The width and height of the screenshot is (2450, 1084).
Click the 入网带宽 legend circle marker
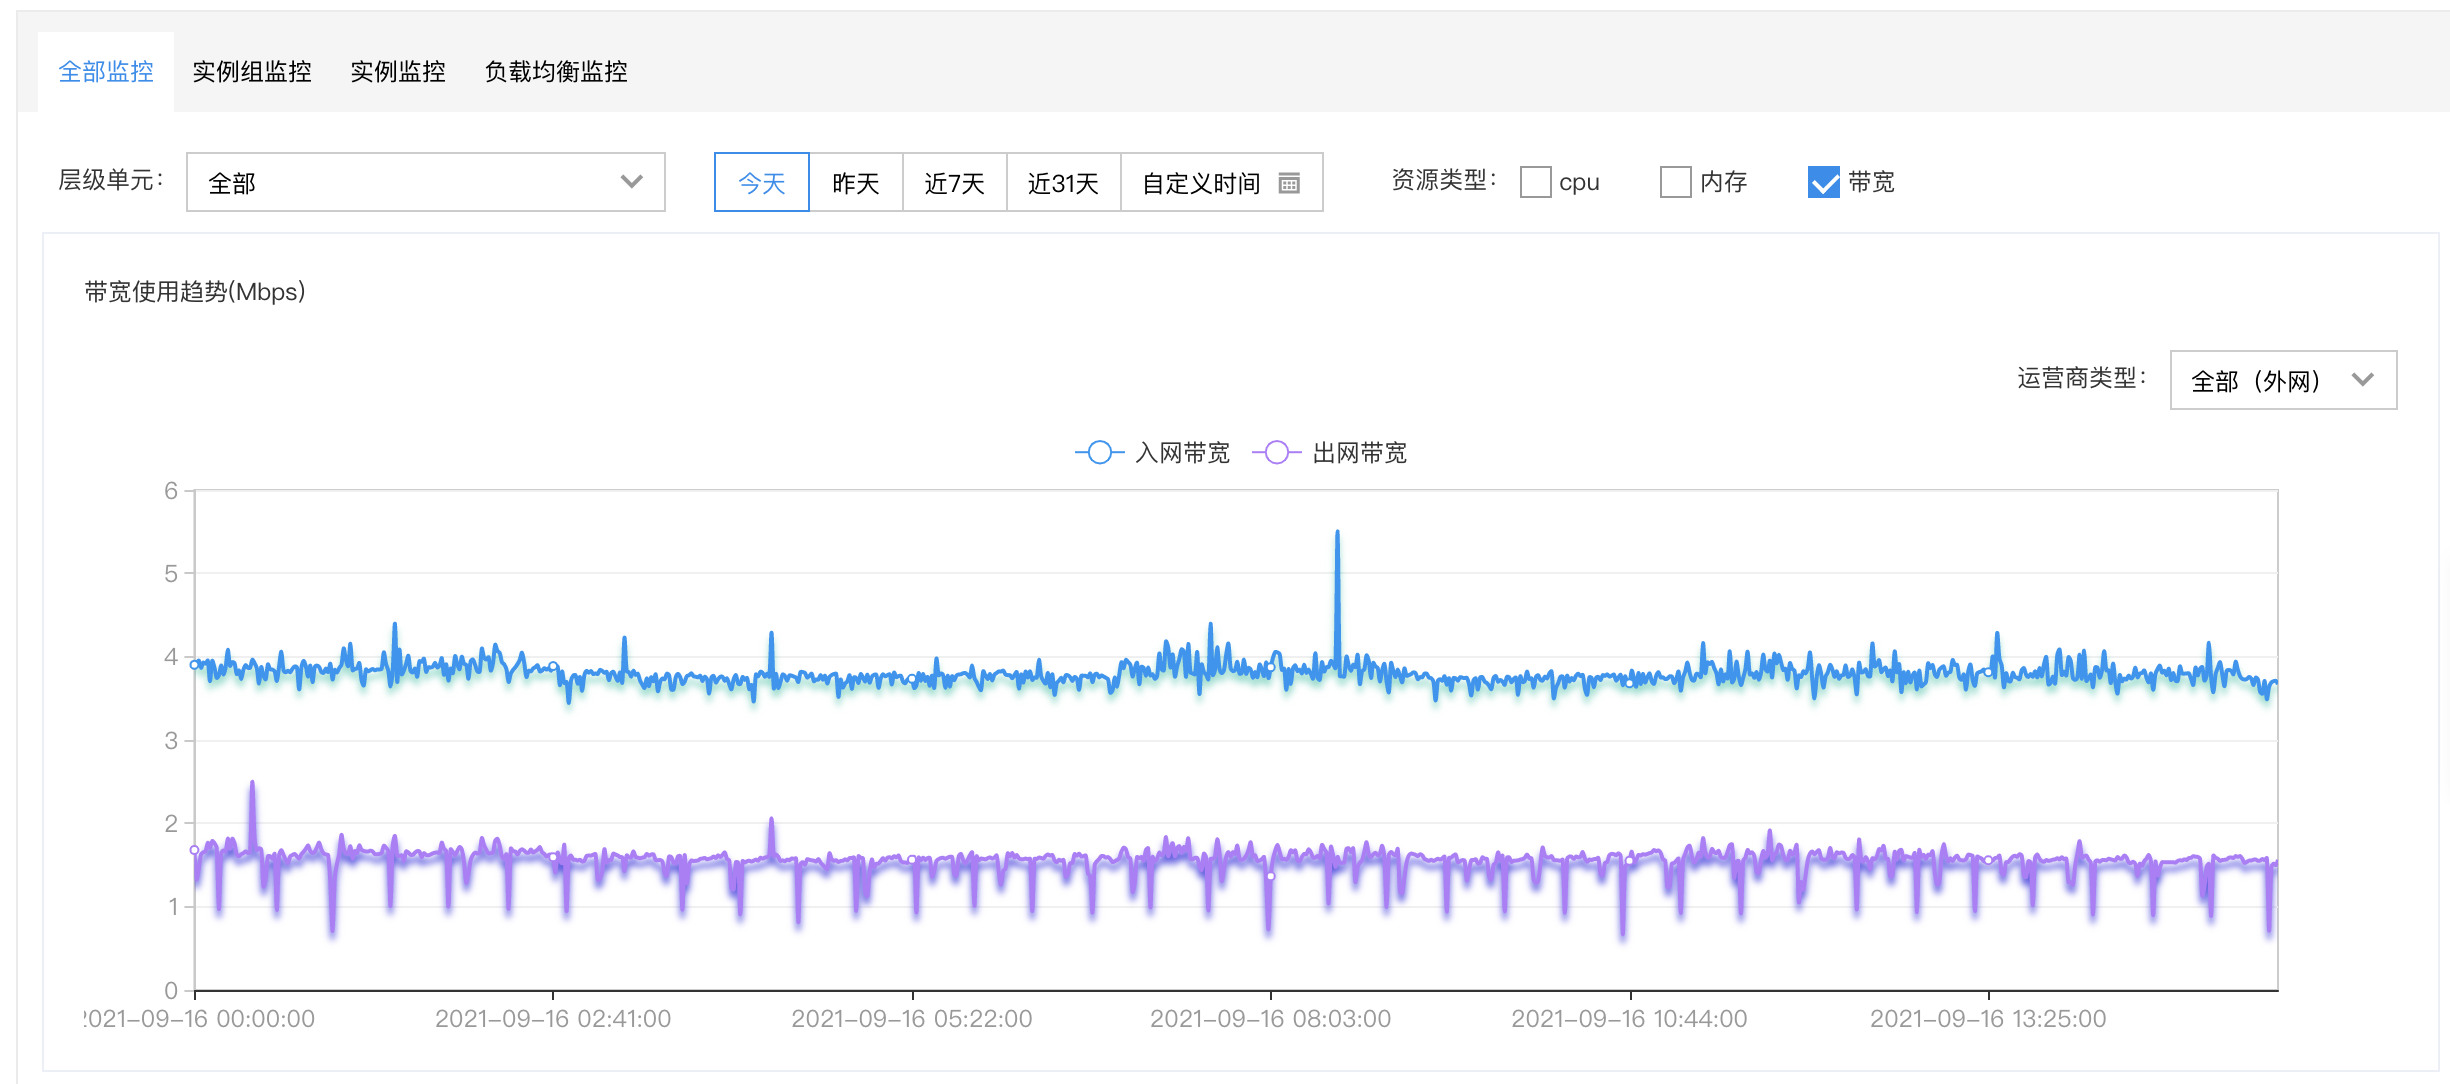(x=1099, y=453)
